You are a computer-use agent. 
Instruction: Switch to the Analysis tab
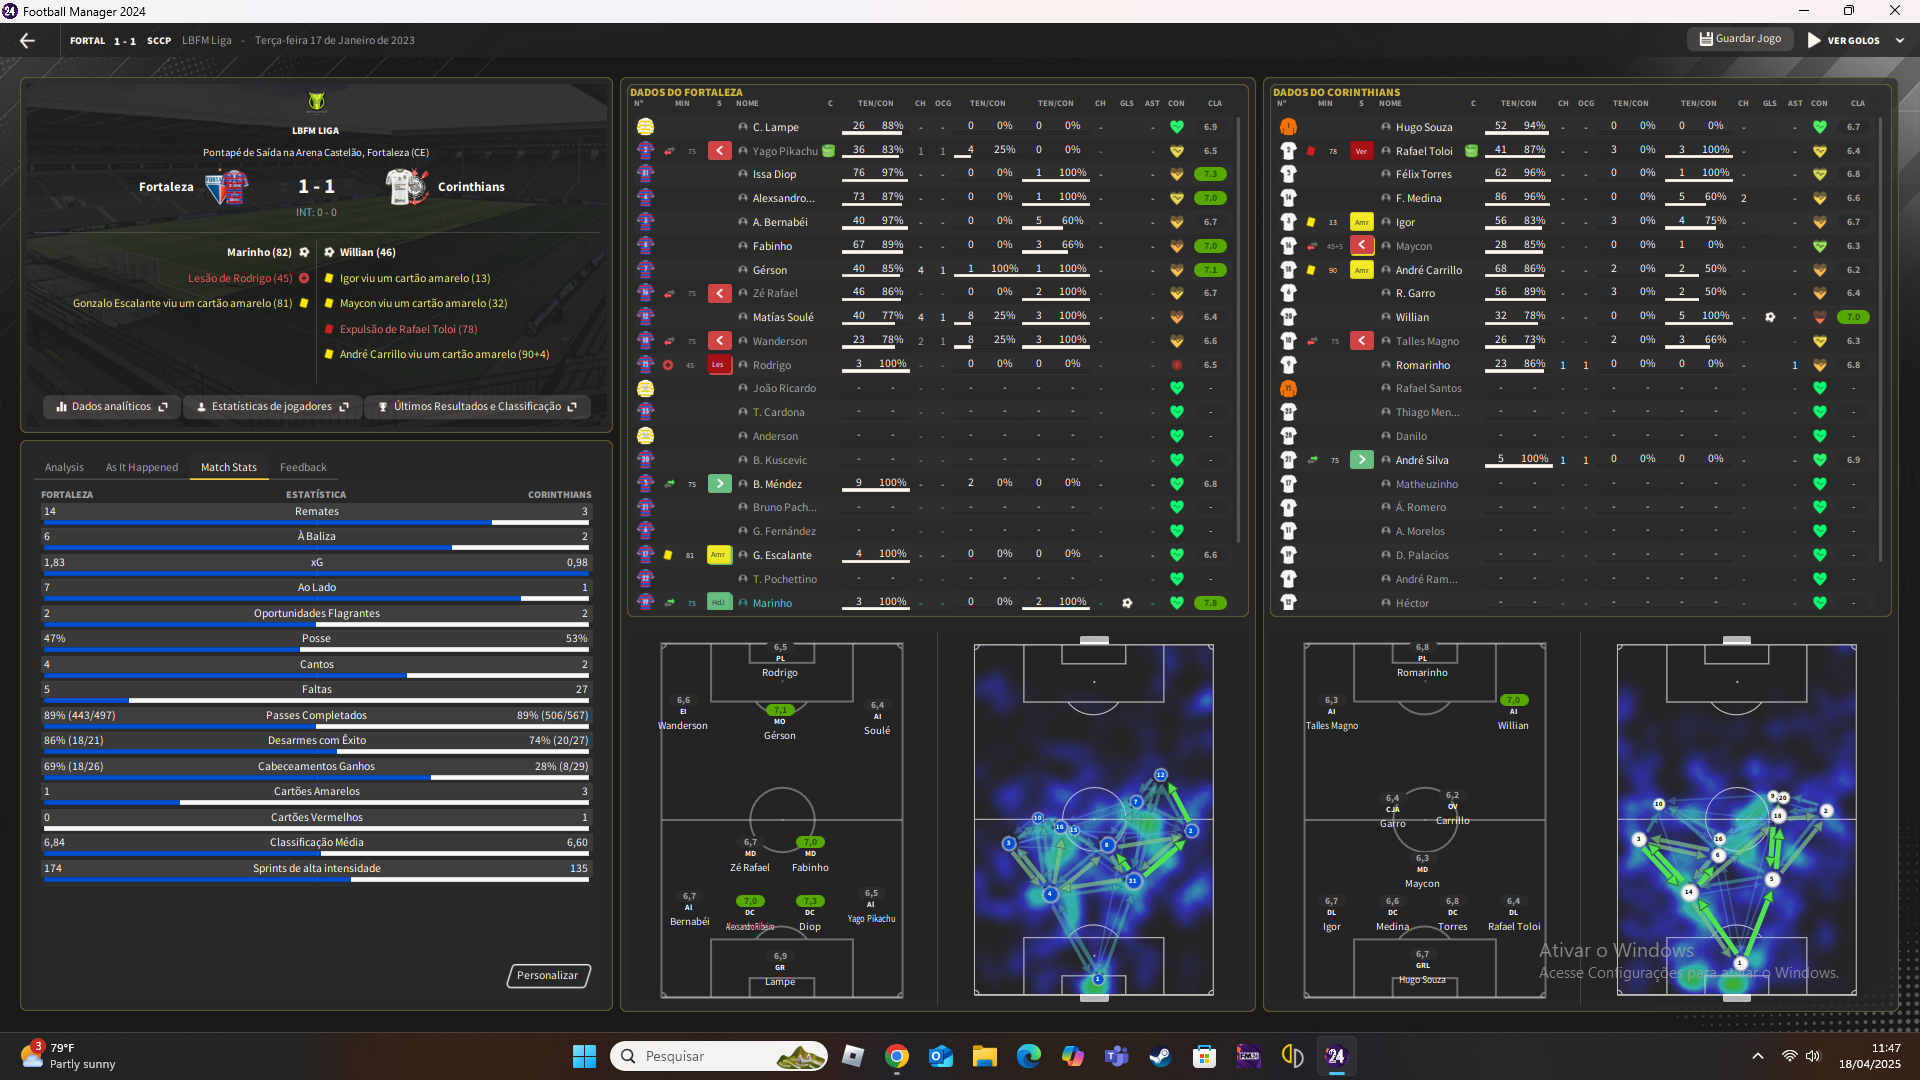click(x=64, y=467)
